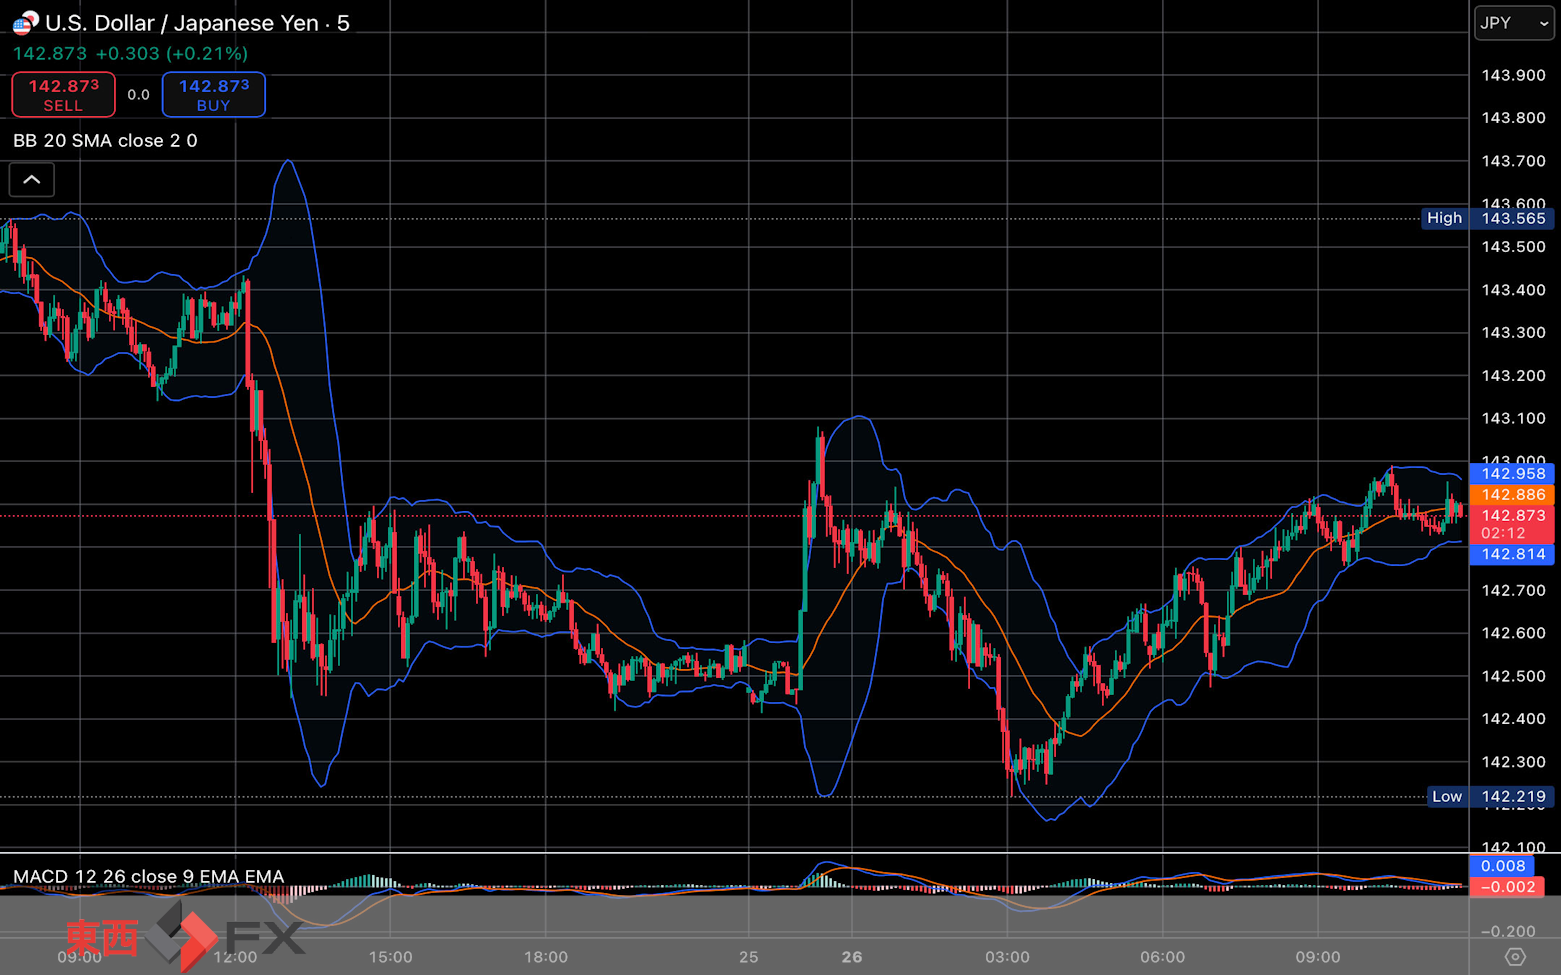Open chart settings hexagon icon
The width and height of the screenshot is (1561, 975).
click(x=1515, y=957)
